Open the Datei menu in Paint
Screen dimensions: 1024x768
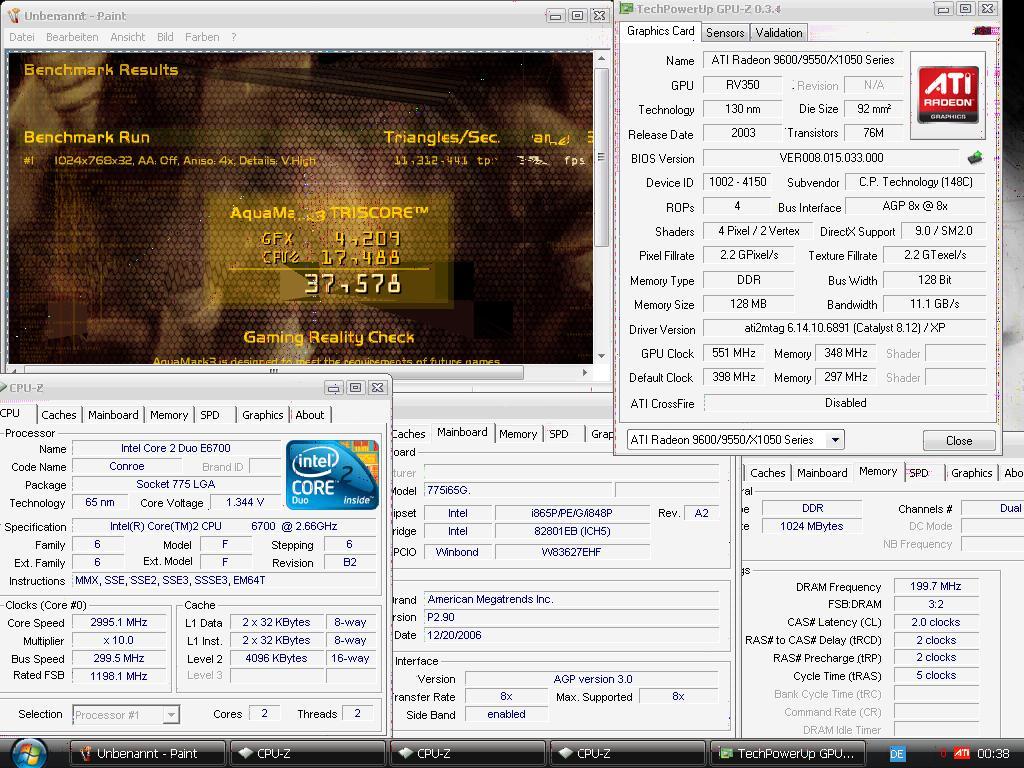[22, 37]
